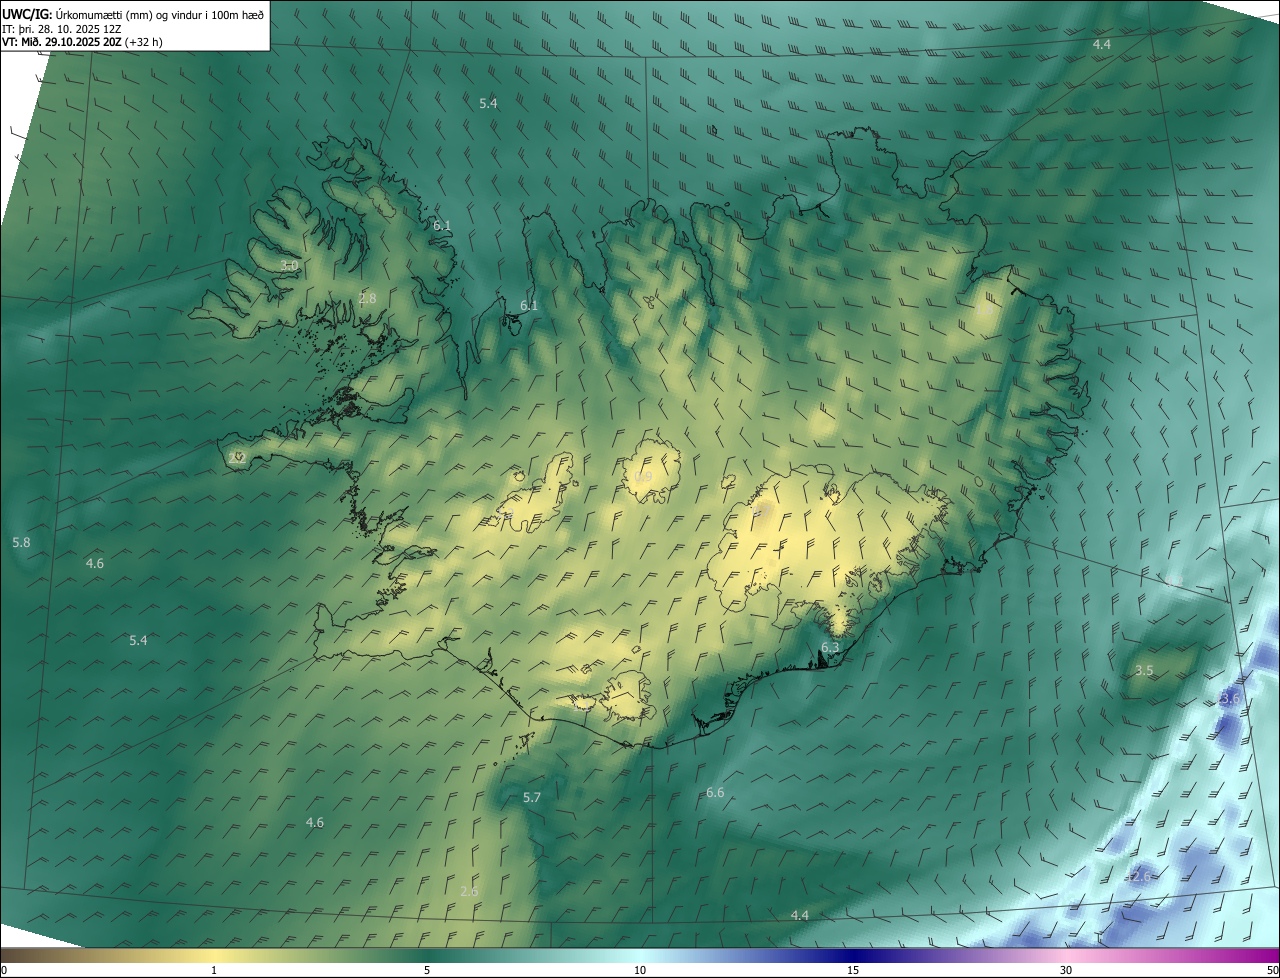The image size is (1280, 978).
Task: Click the 2.8 value on the Westfjords
Action: point(367,298)
